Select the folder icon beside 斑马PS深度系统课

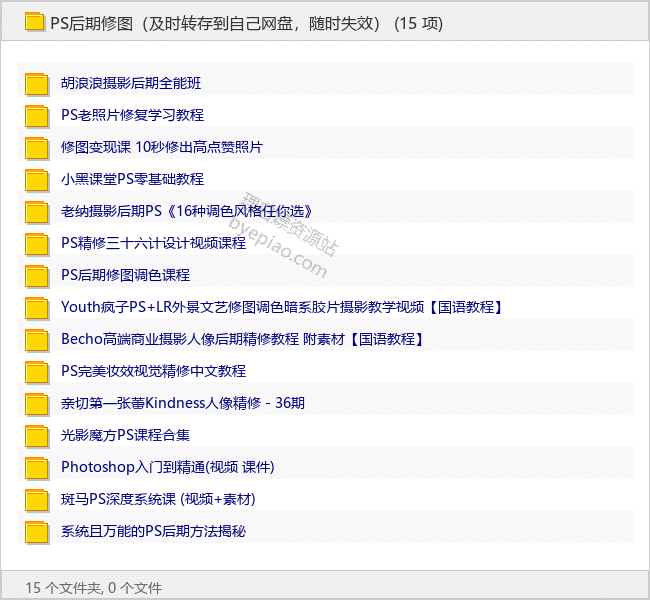point(36,500)
